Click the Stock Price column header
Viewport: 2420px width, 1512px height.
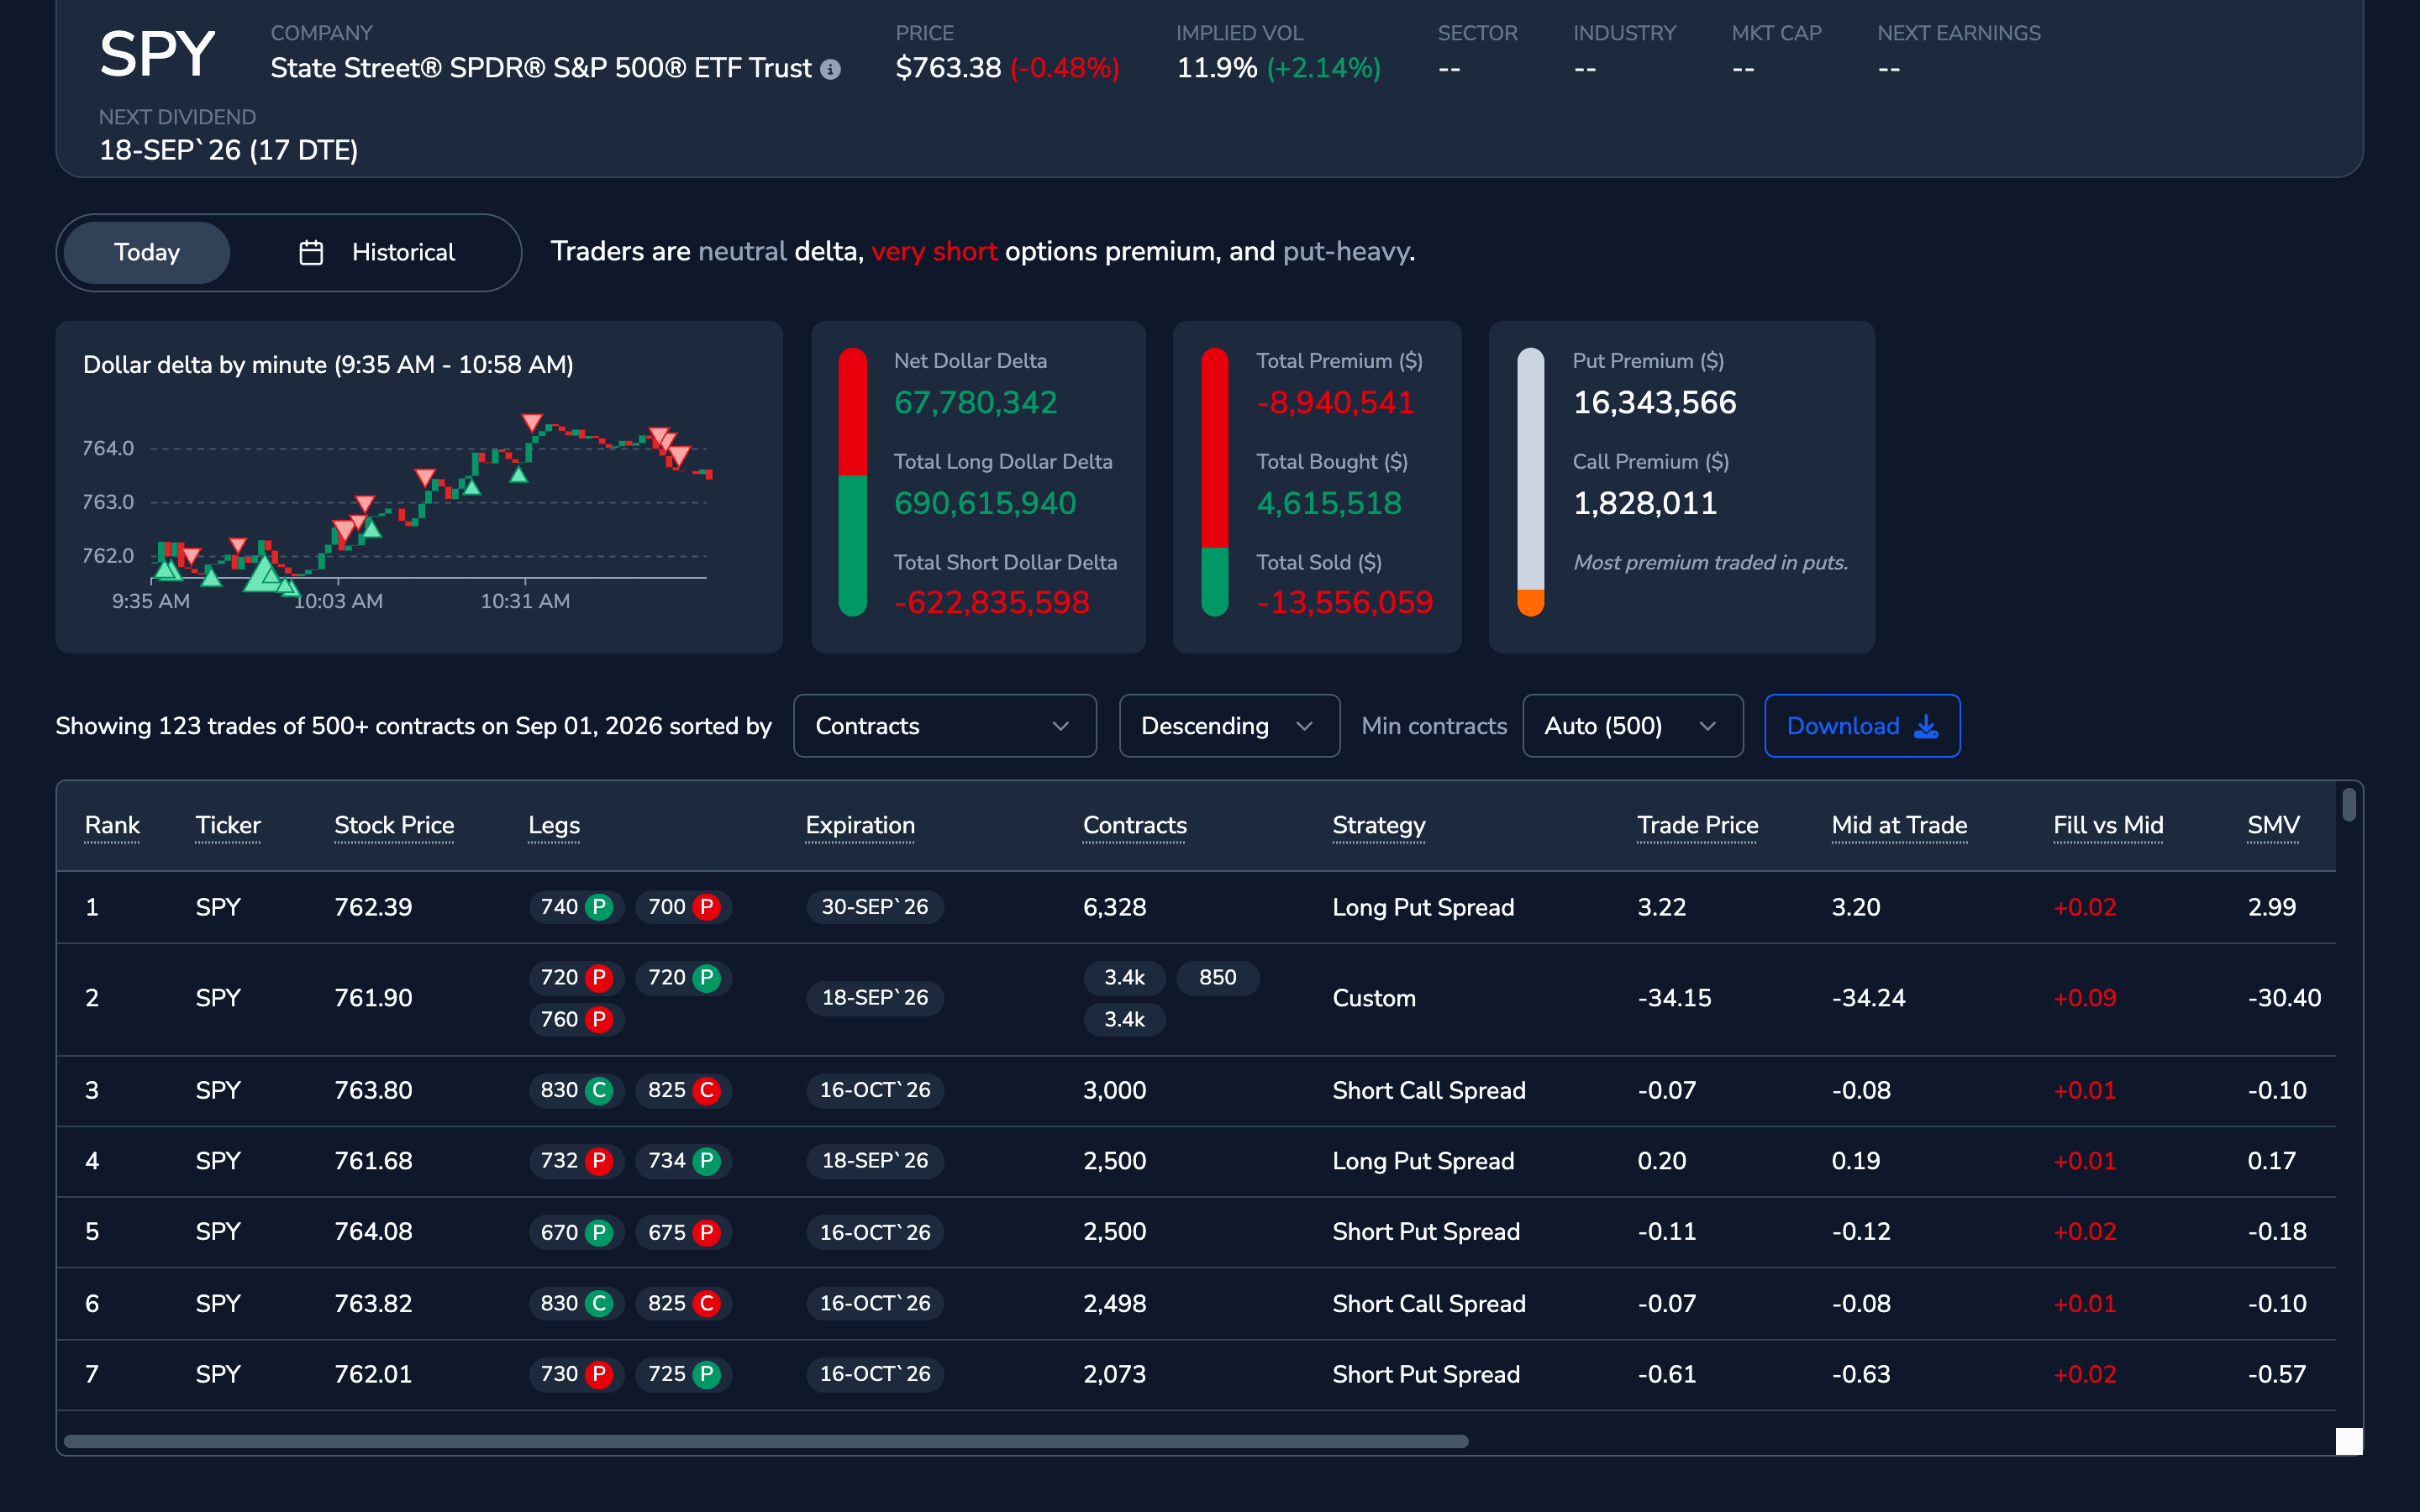(394, 825)
